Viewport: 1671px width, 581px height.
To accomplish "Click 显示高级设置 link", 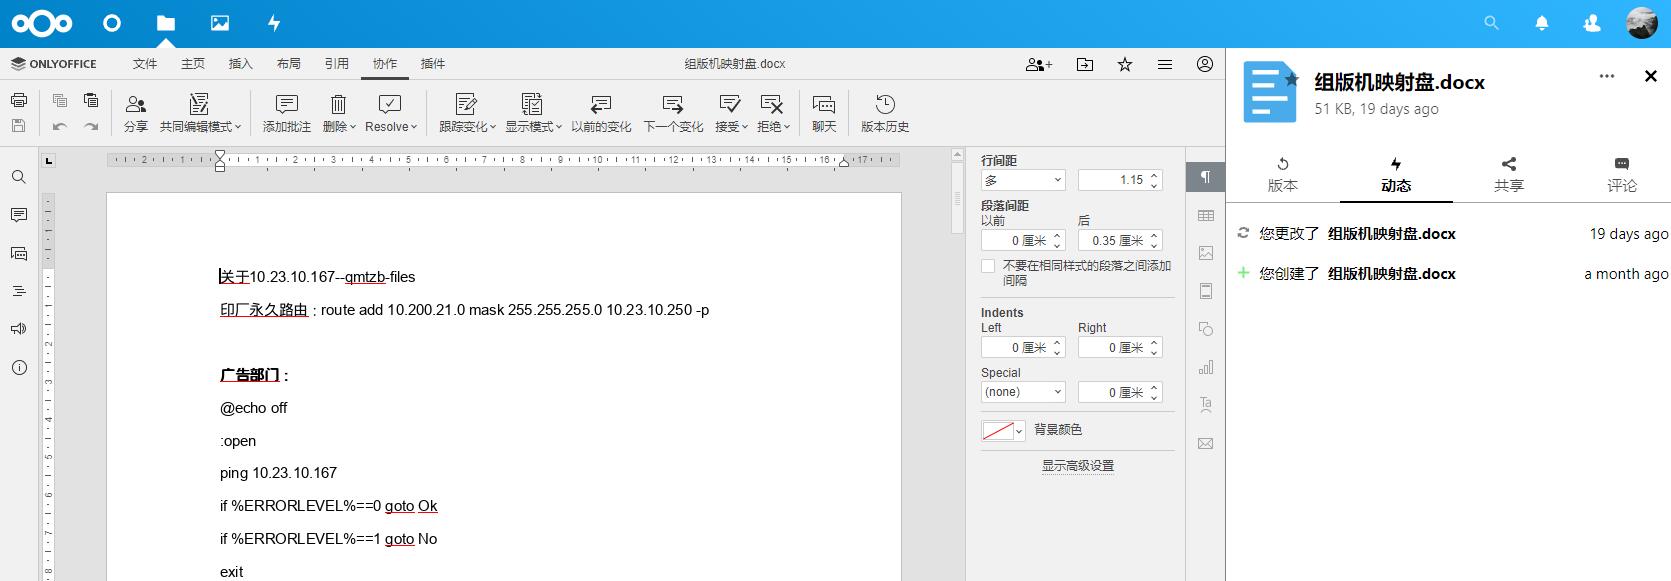I will [1078, 466].
